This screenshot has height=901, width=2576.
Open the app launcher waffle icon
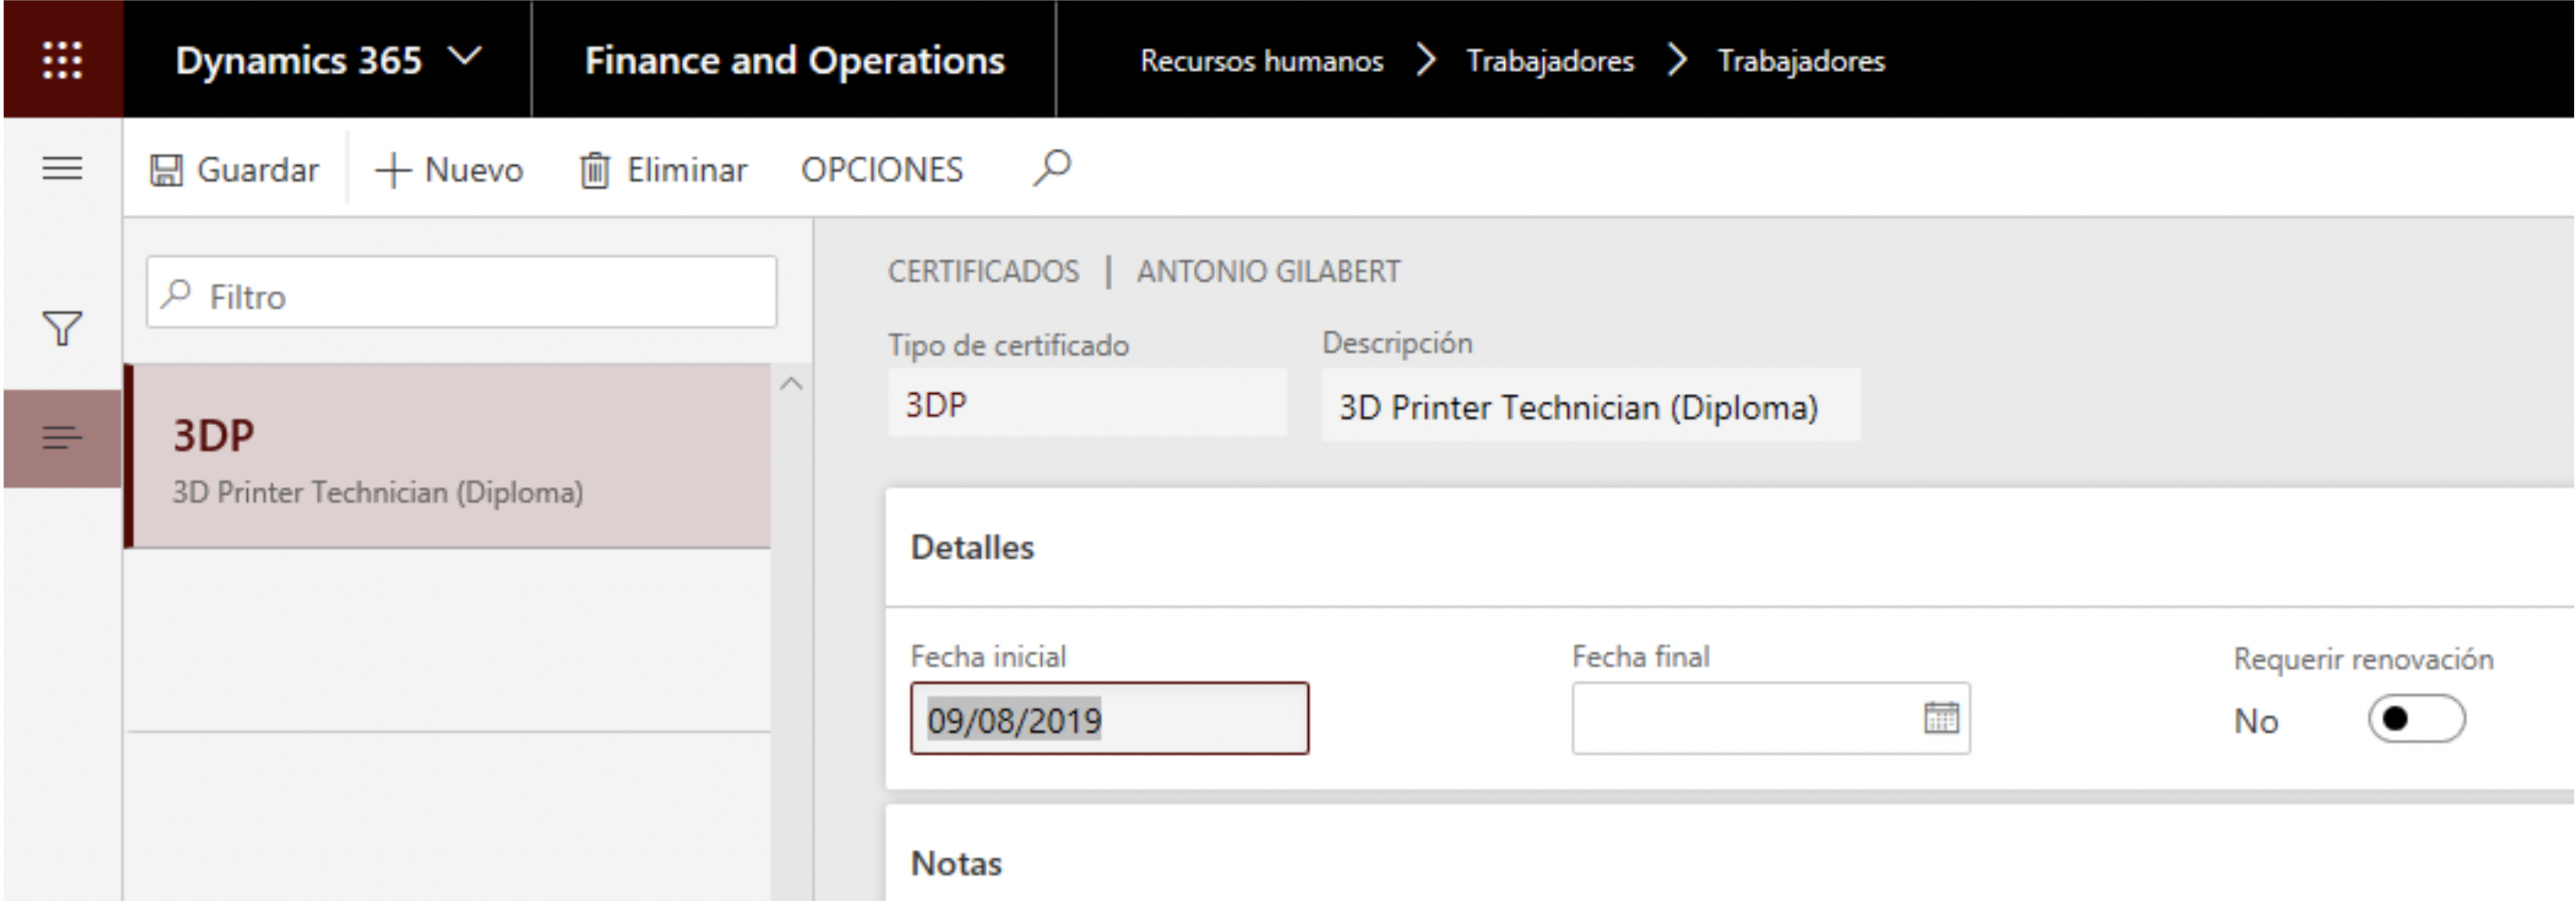(x=62, y=60)
